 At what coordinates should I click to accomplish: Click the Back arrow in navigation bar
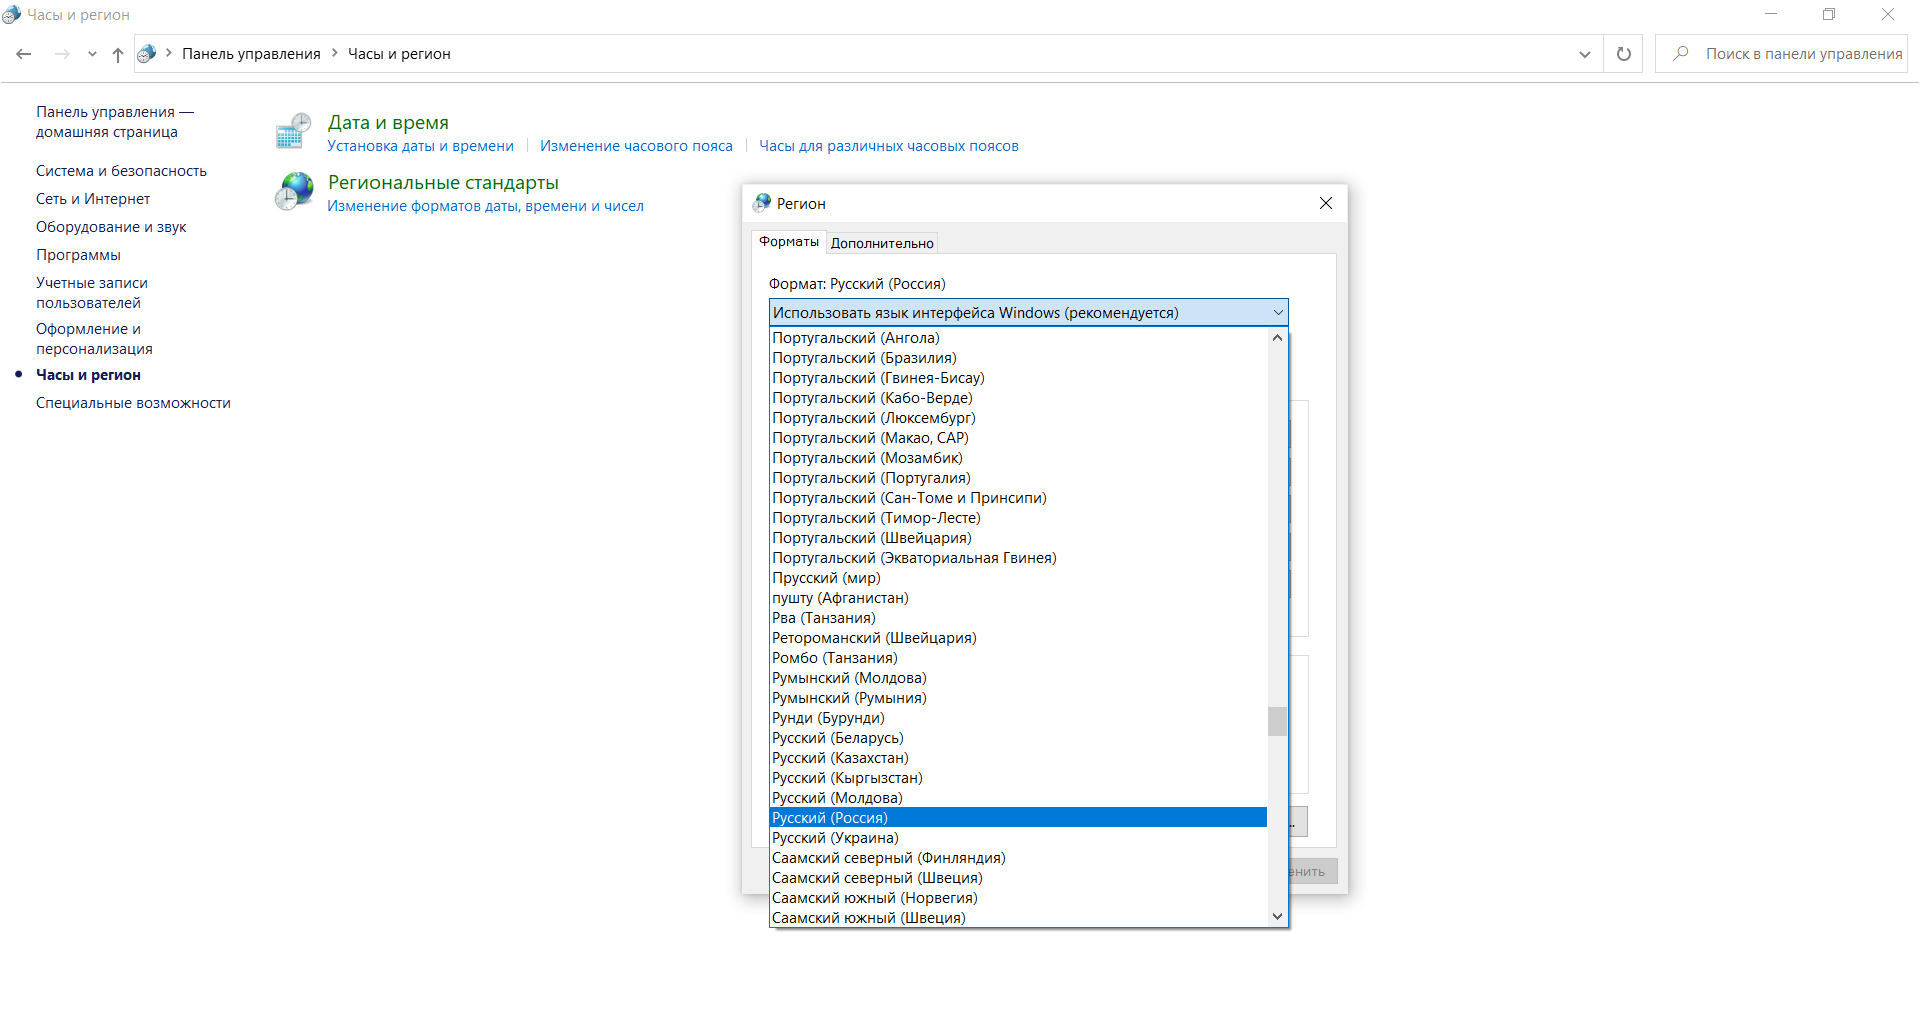pyautogui.click(x=24, y=54)
